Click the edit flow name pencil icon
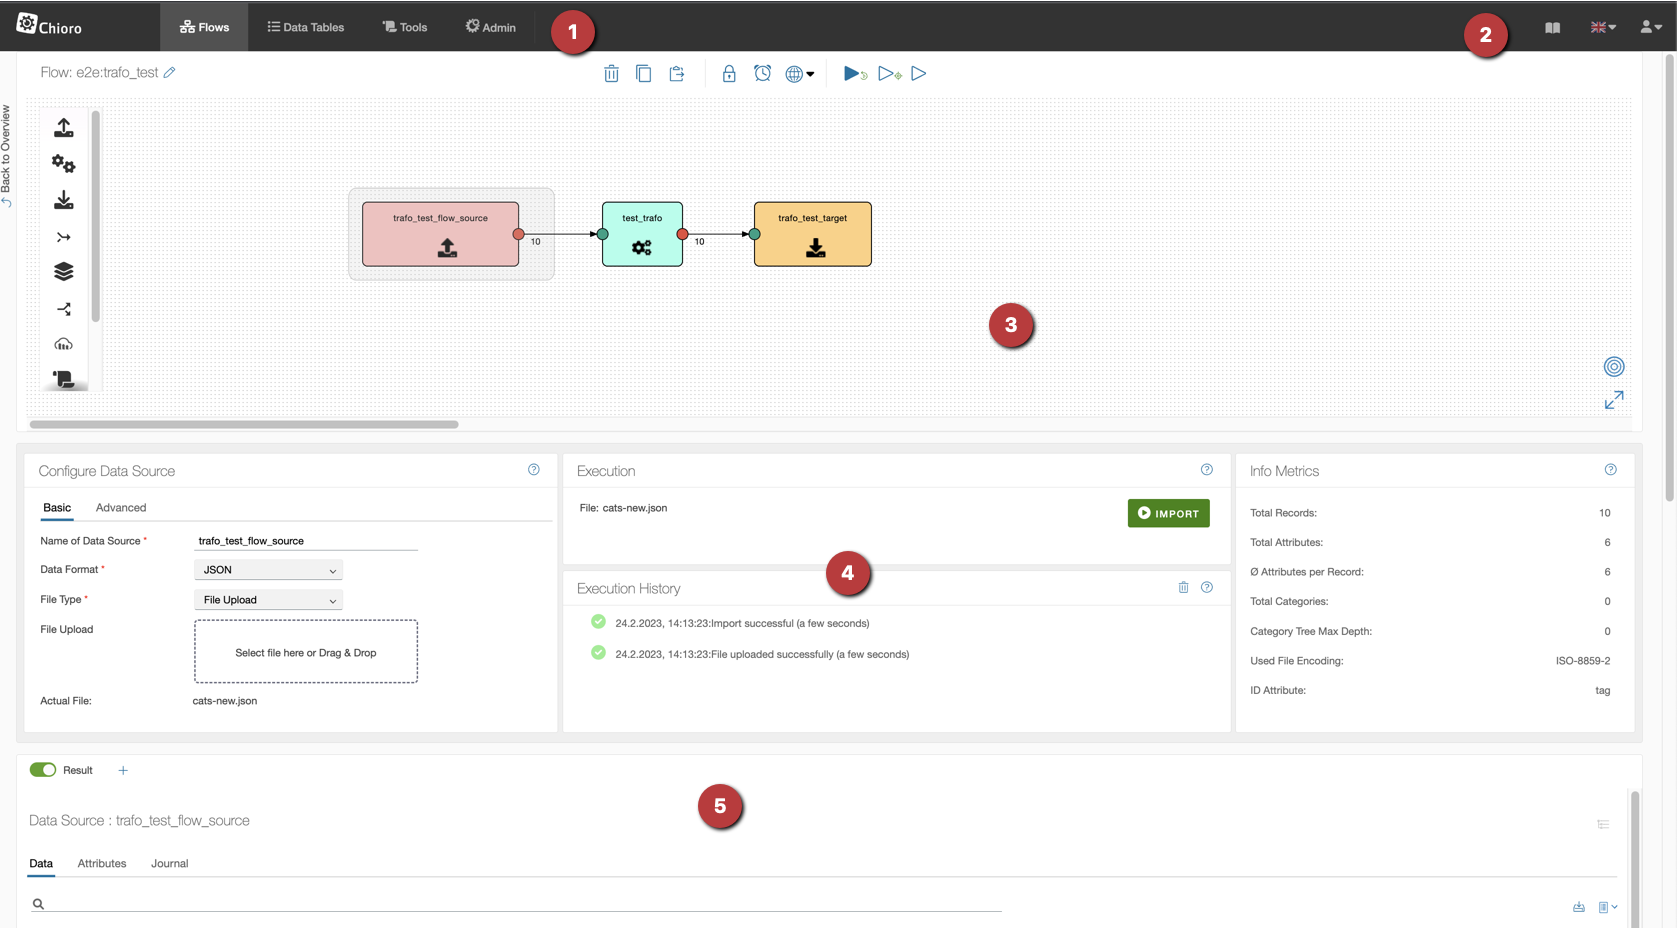 click(170, 73)
